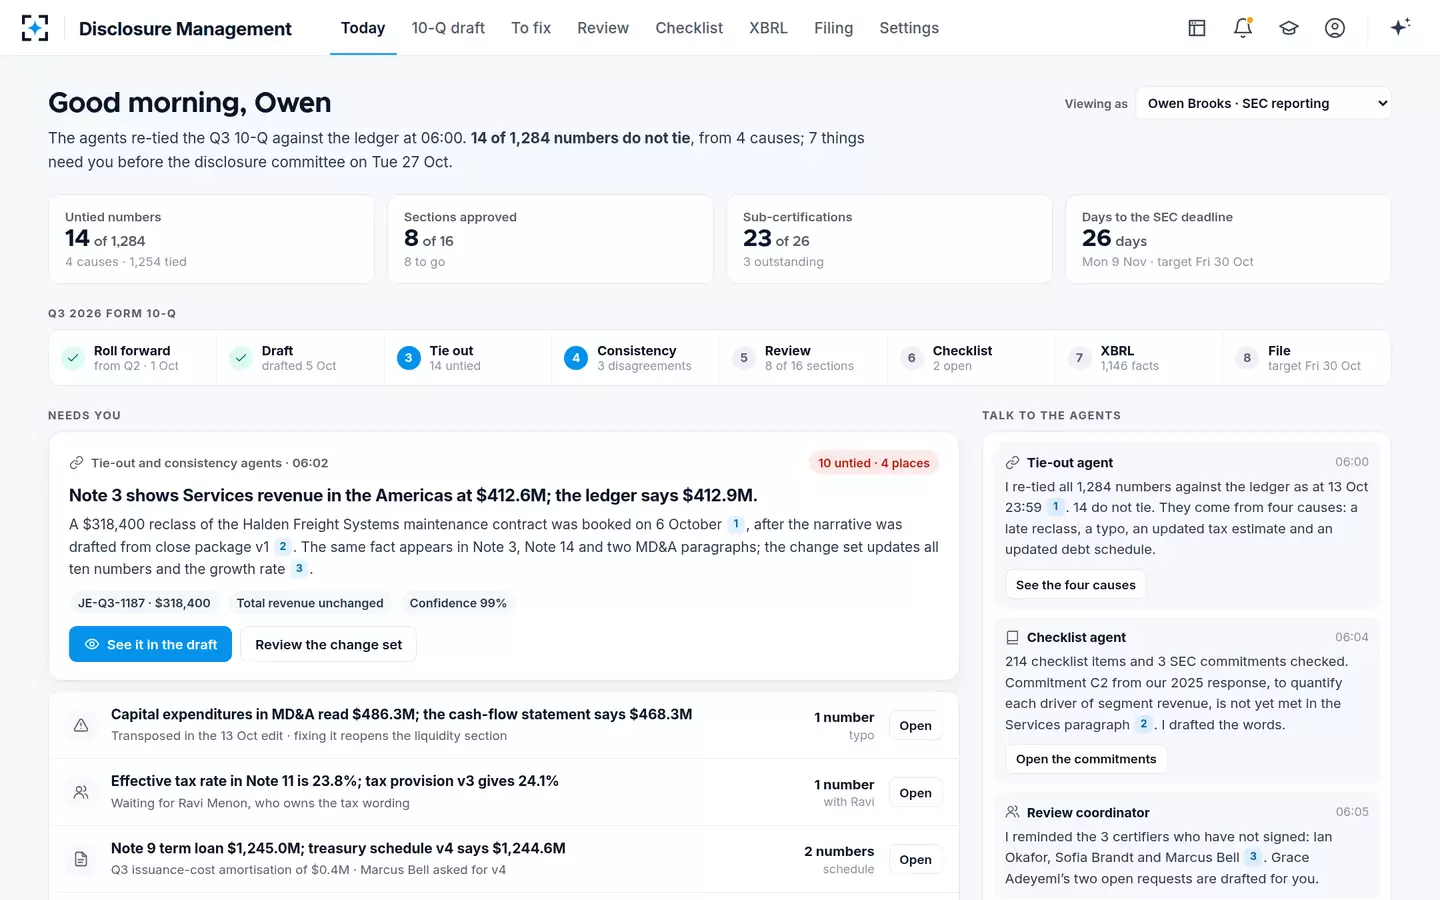Open the Checklist tab in top navigation
The image size is (1440, 900).
point(689,28)
